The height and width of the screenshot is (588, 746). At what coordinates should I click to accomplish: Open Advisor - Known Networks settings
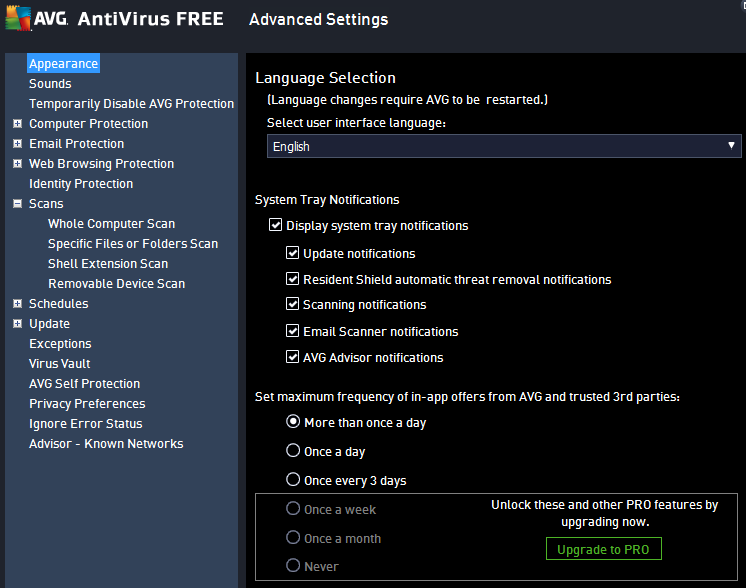(x=106, y=443)
